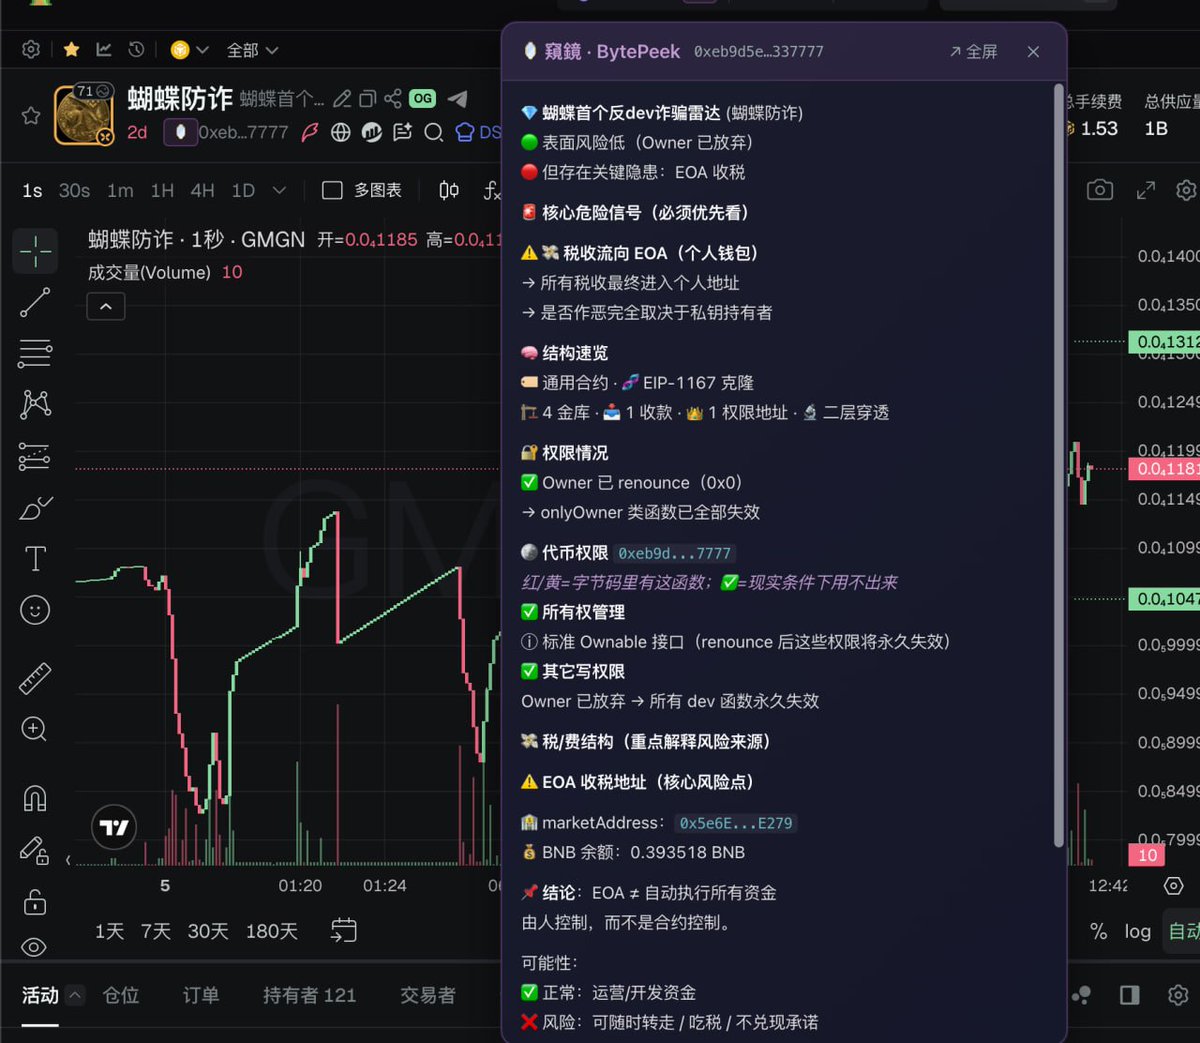Image resolution: width=1200 pixels, height=1043 pixels.
Task: Switch to the 持有者 121 tab
Action: [x=309, y=995]
